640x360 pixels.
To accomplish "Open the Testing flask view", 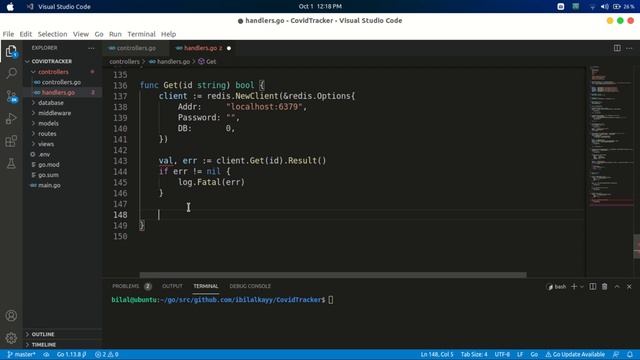I will (11, 164).
